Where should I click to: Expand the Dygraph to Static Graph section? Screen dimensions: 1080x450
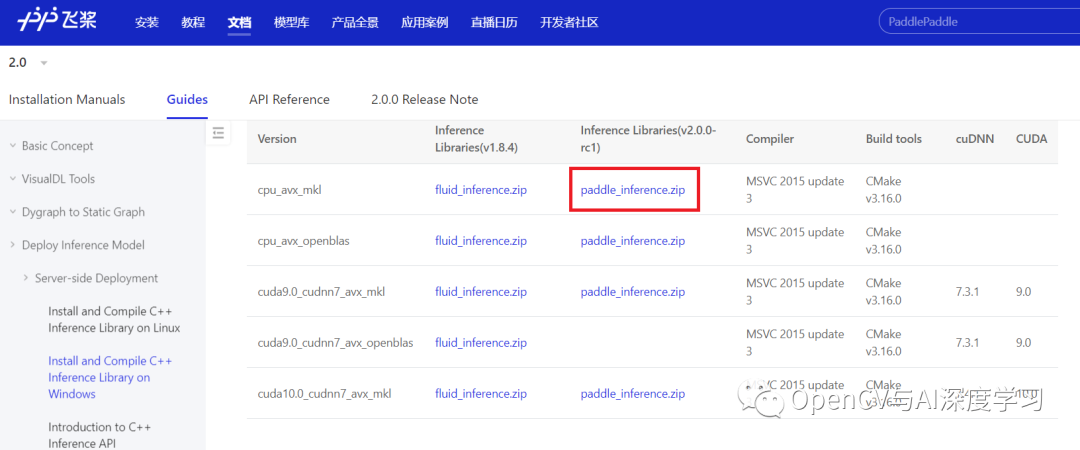76,212
